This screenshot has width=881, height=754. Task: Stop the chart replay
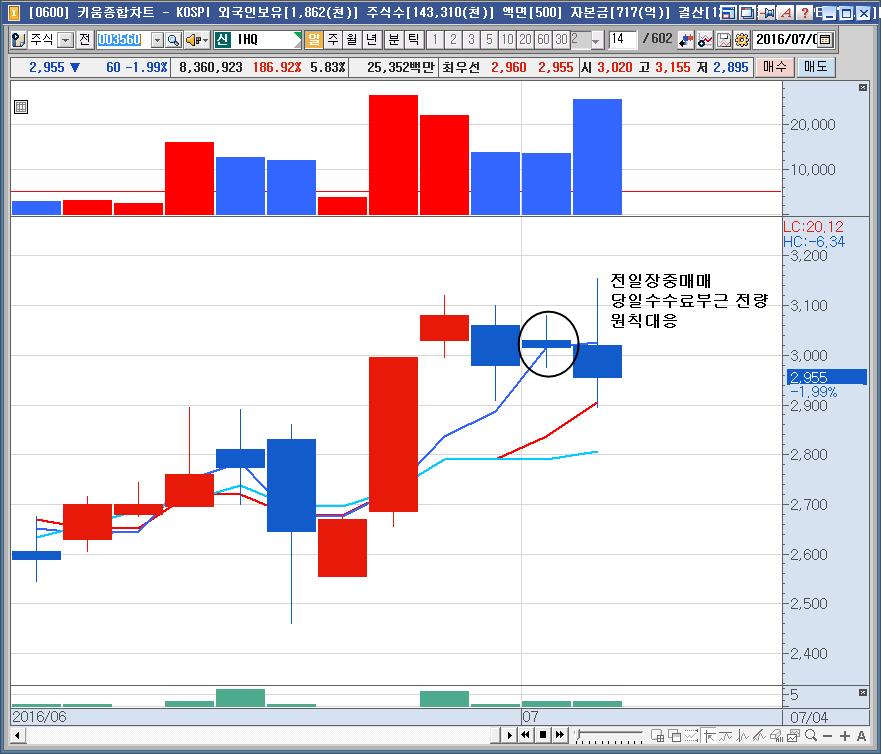543,735
